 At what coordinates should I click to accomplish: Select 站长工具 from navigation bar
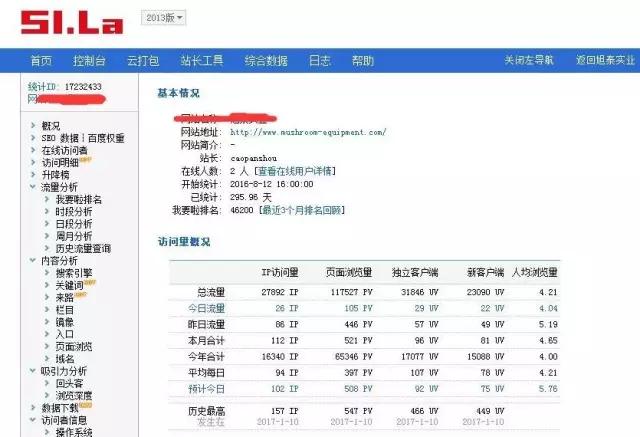point(202,61)
